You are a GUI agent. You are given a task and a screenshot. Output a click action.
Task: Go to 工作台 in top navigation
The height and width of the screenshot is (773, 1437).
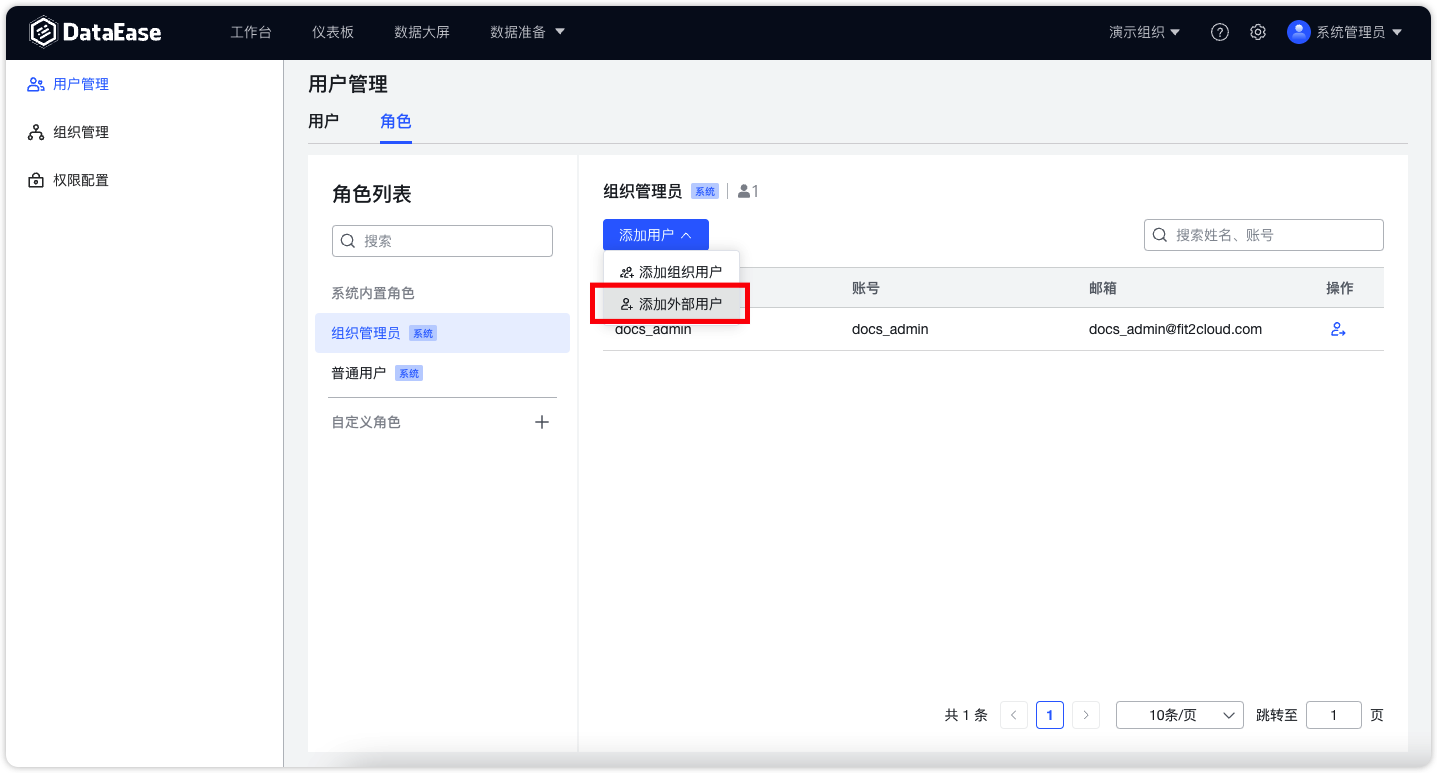point(251,32)
